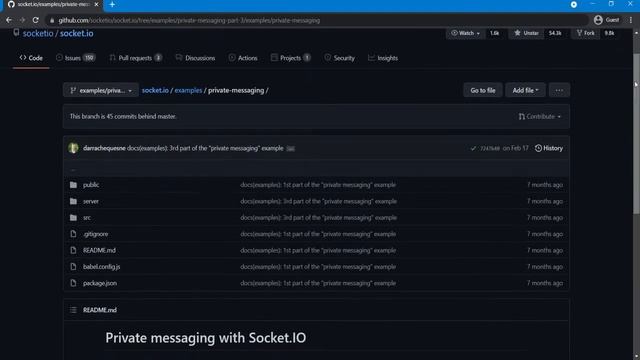Open the Projects tab
The width and height of the screenshot is (640, 360).
point(291,58)
